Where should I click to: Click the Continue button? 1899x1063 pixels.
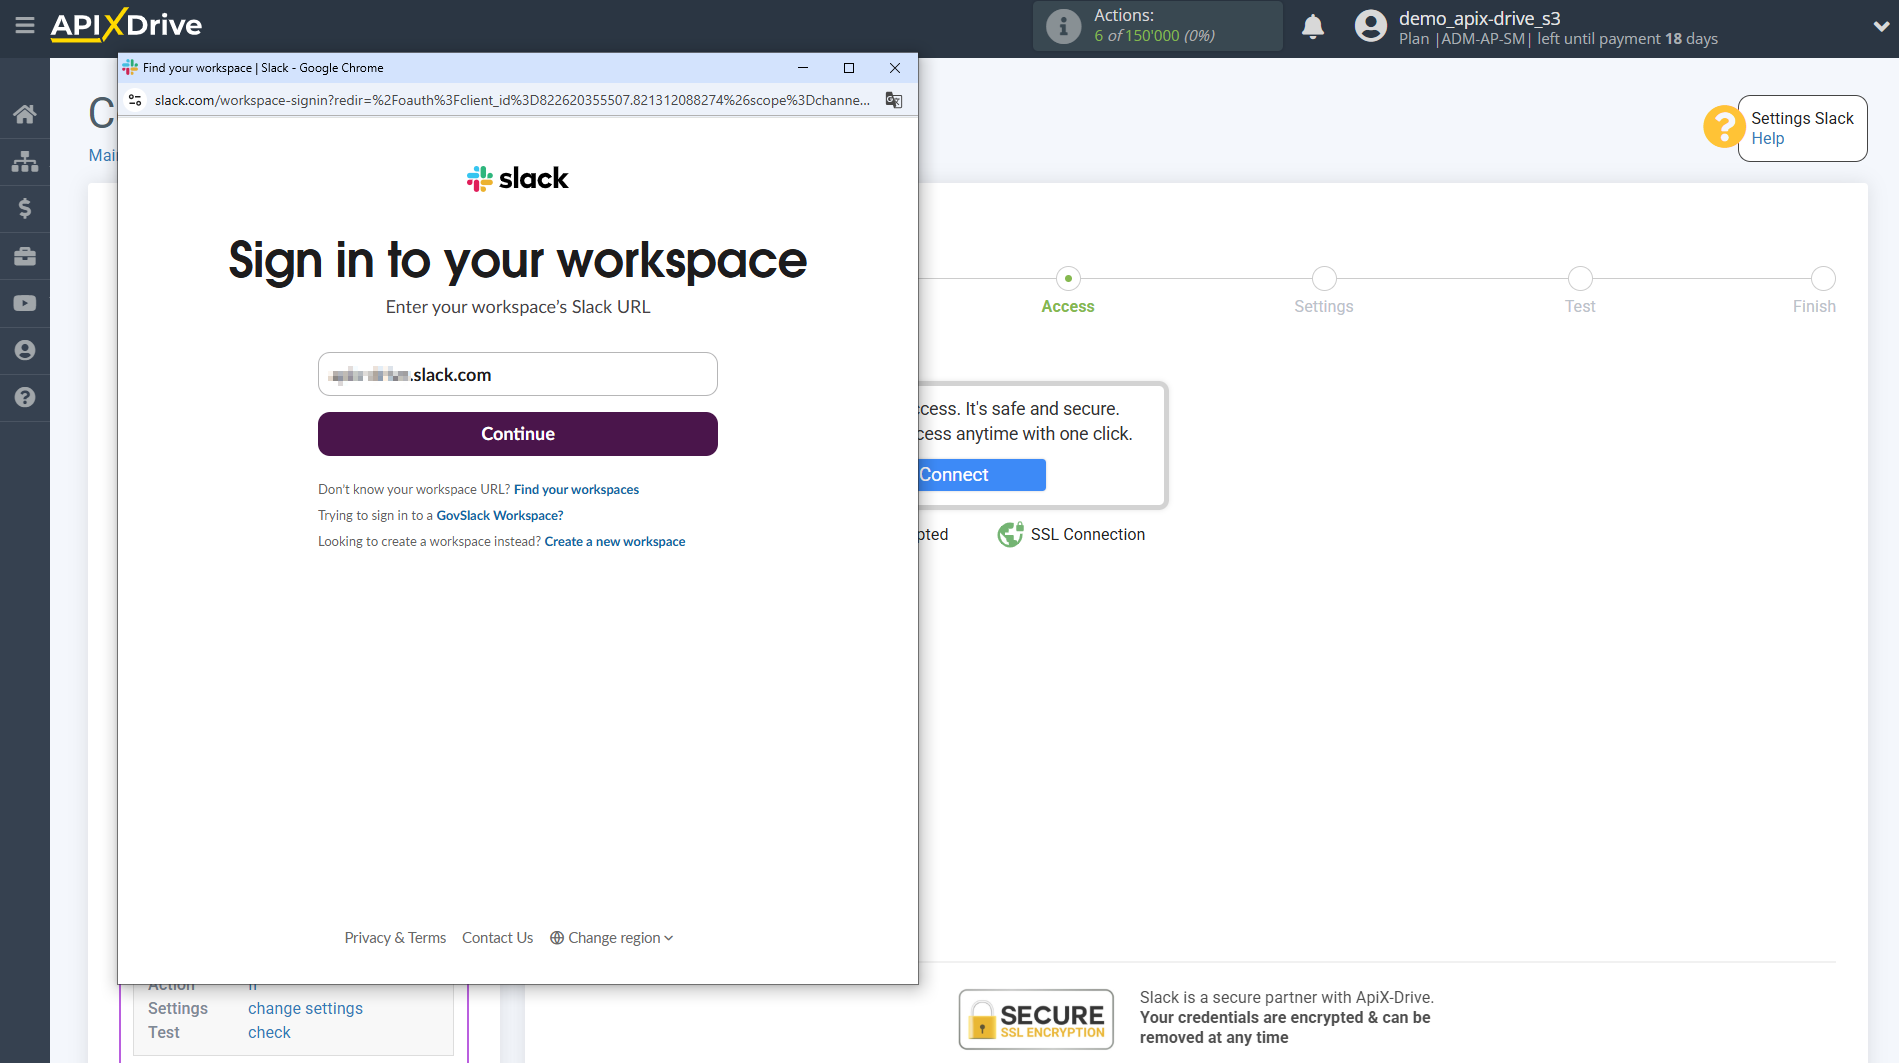[x=518, y=434]
